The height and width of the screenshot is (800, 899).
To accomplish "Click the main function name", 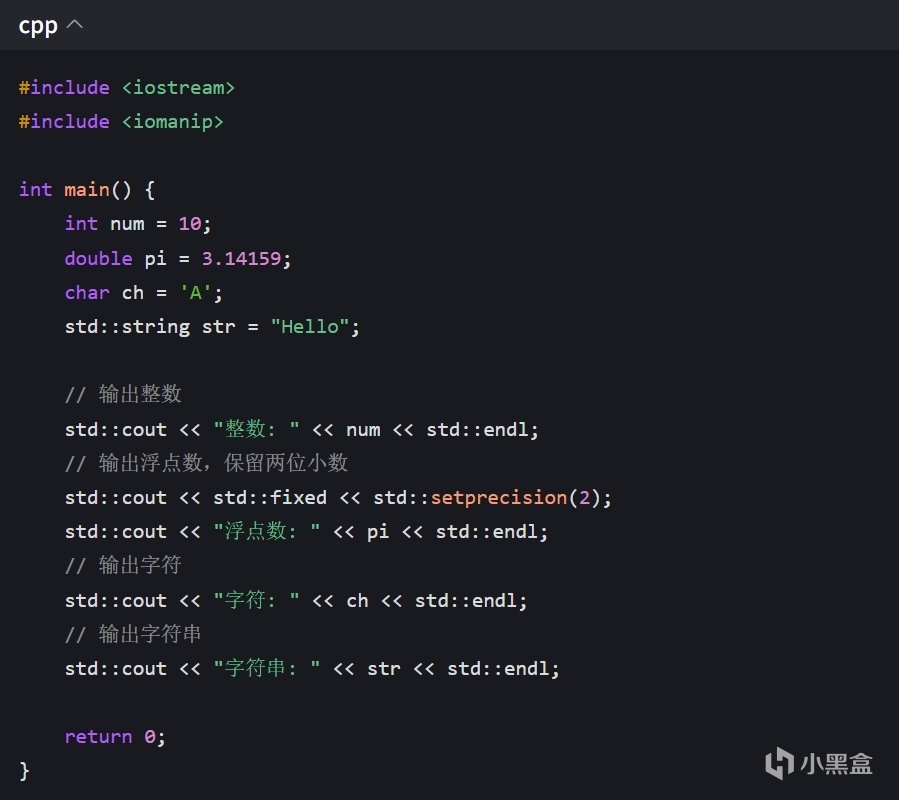I will point(87,190).
